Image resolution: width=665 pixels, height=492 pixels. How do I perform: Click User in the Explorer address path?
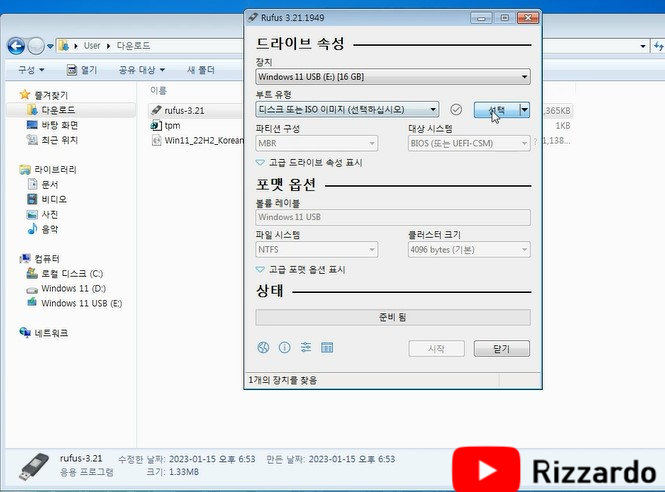(92, 46)
